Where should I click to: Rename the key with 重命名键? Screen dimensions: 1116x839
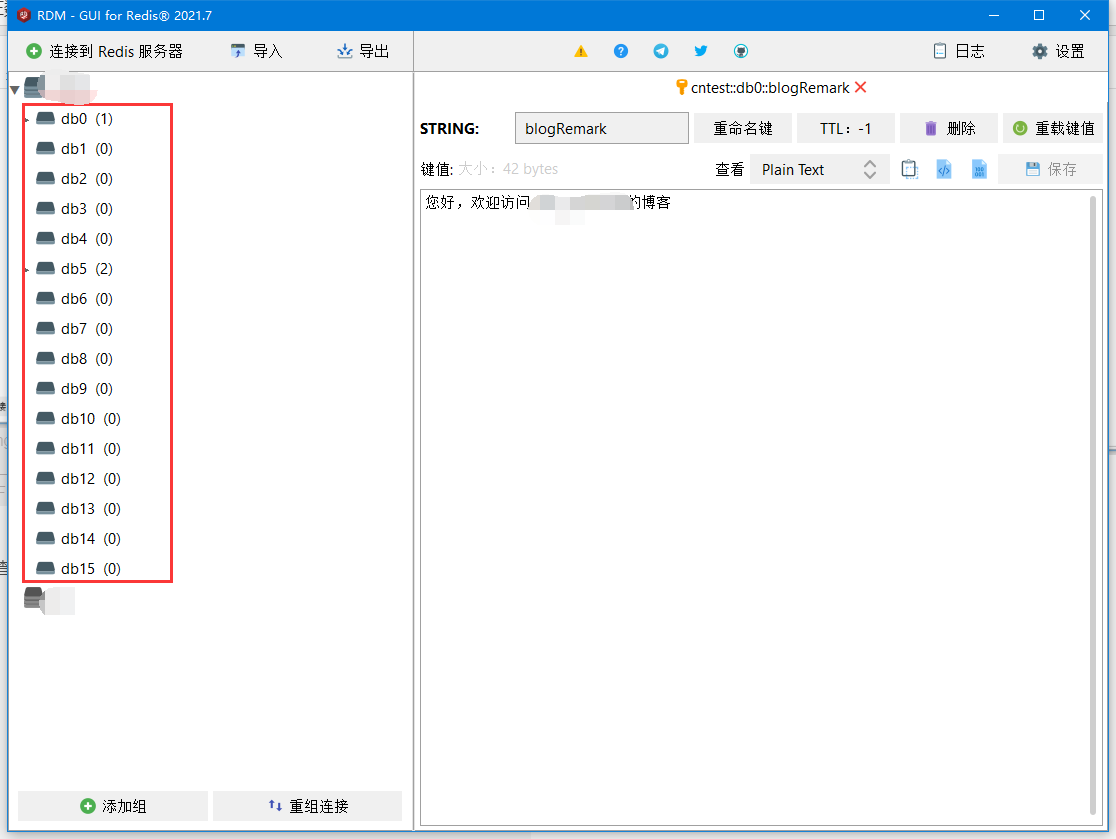pyautogui.click(x=743, y=128)
